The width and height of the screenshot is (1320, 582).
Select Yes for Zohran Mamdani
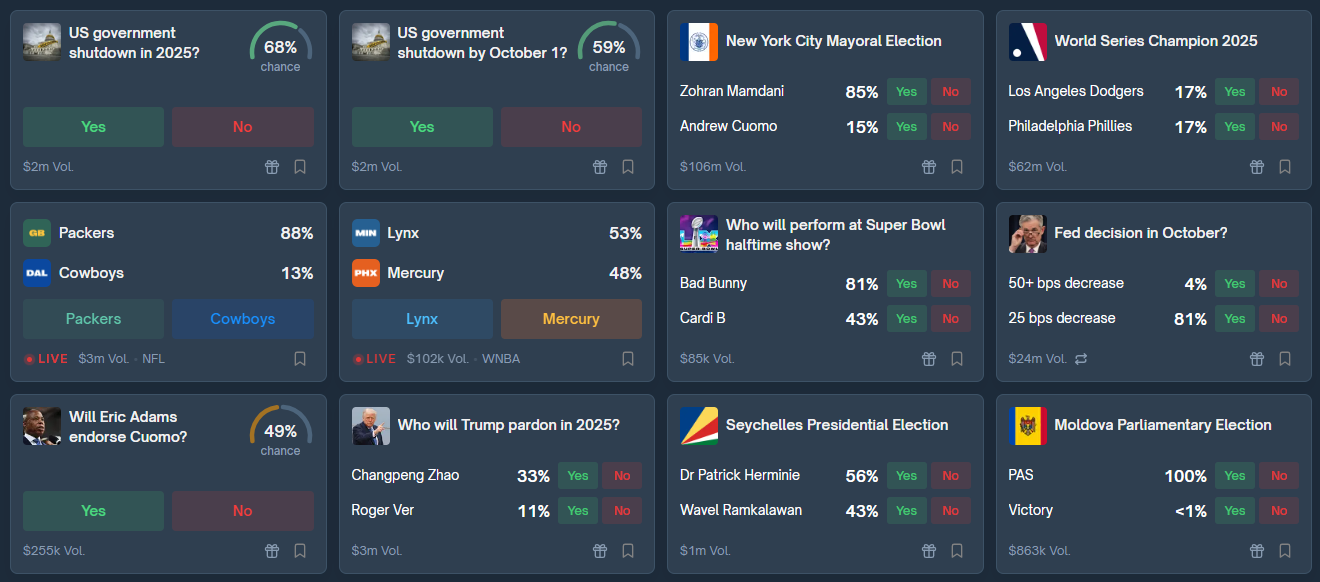pyautogui.click(x=906, y=92)
